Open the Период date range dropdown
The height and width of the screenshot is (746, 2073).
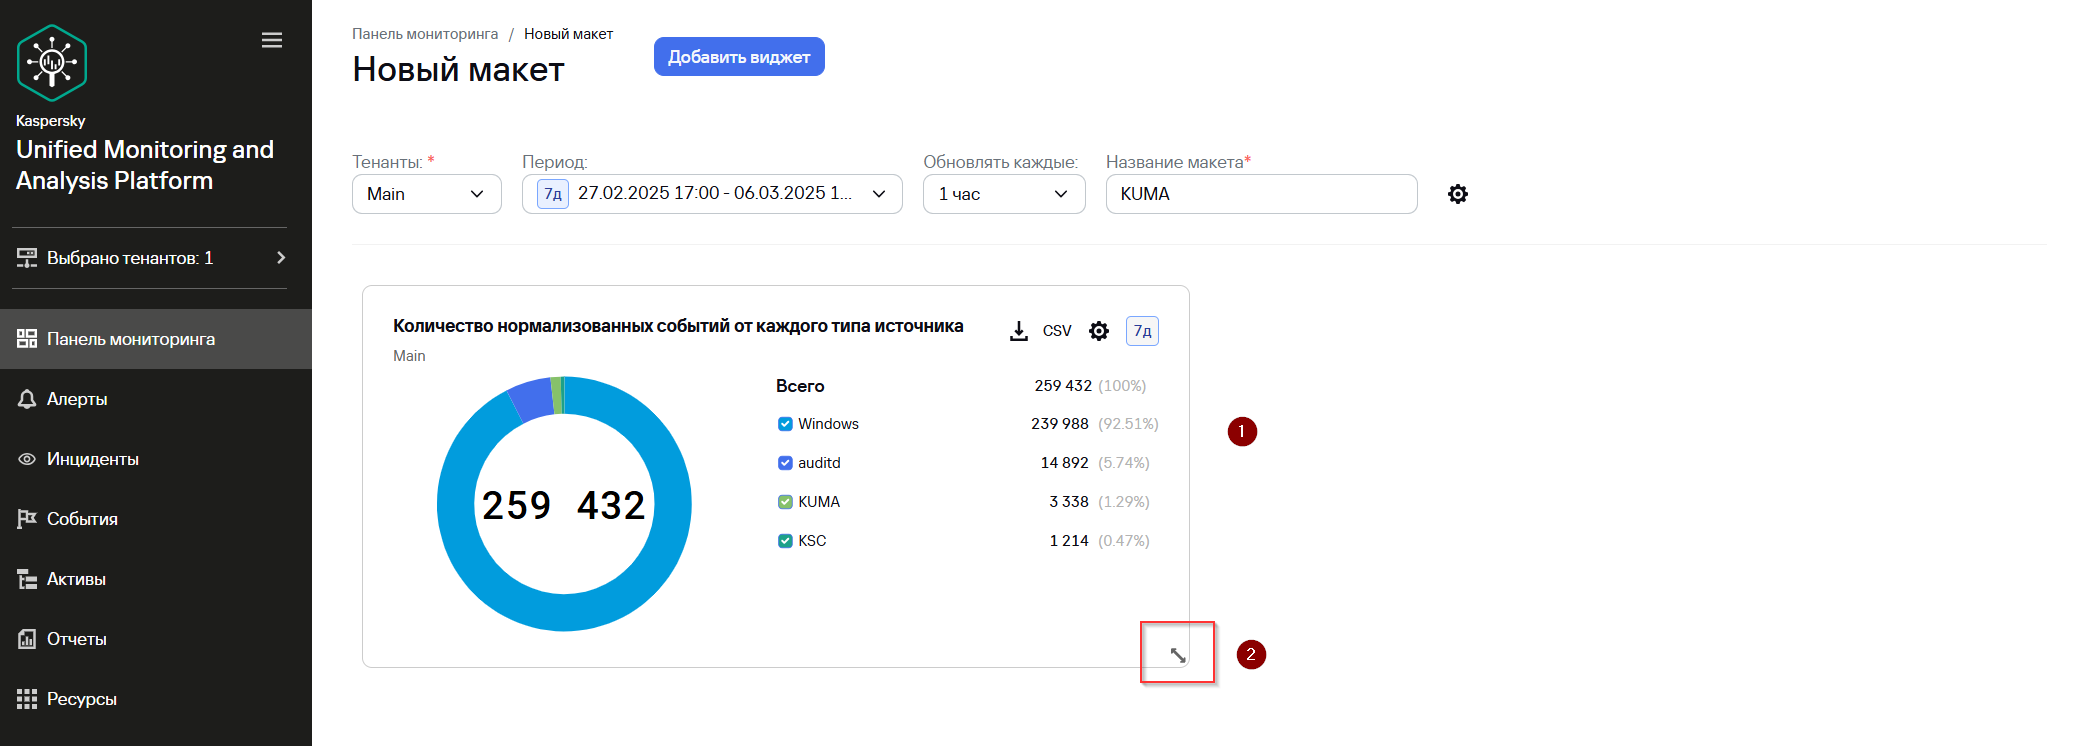(712, 194)
